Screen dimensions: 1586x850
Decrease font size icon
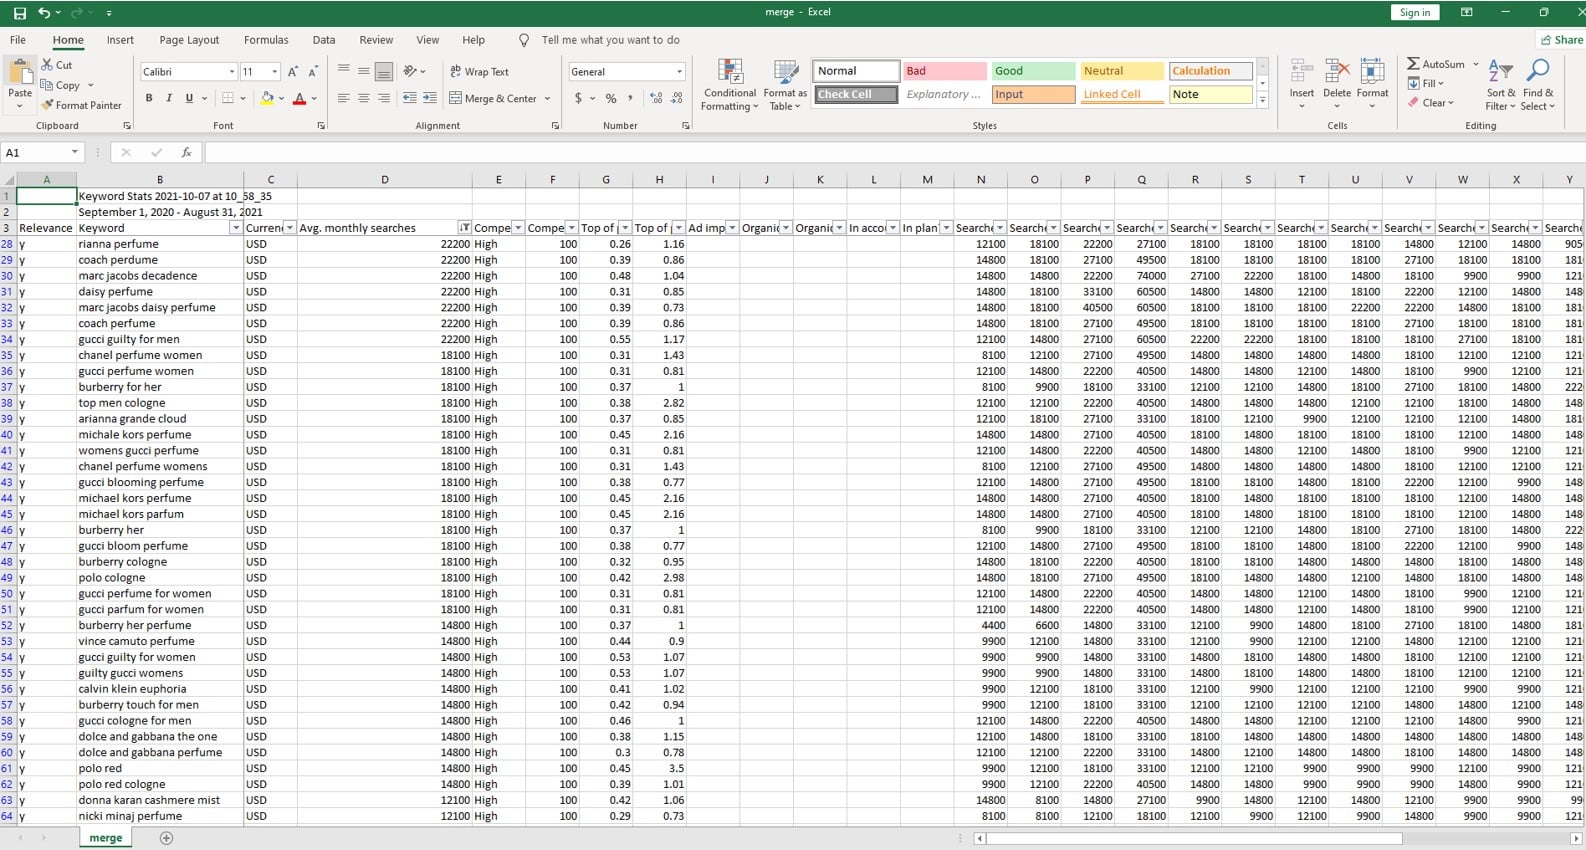[x=313, y=72]
